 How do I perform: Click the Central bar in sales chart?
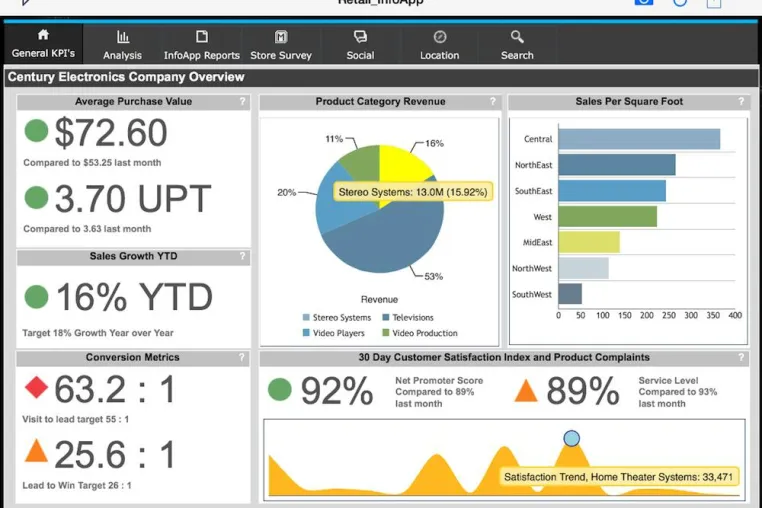click(639, 139)
